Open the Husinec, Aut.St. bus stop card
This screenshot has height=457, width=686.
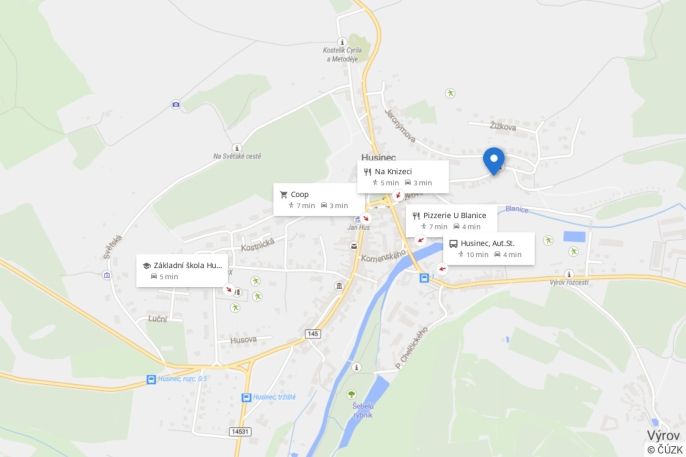click(489, 248)
